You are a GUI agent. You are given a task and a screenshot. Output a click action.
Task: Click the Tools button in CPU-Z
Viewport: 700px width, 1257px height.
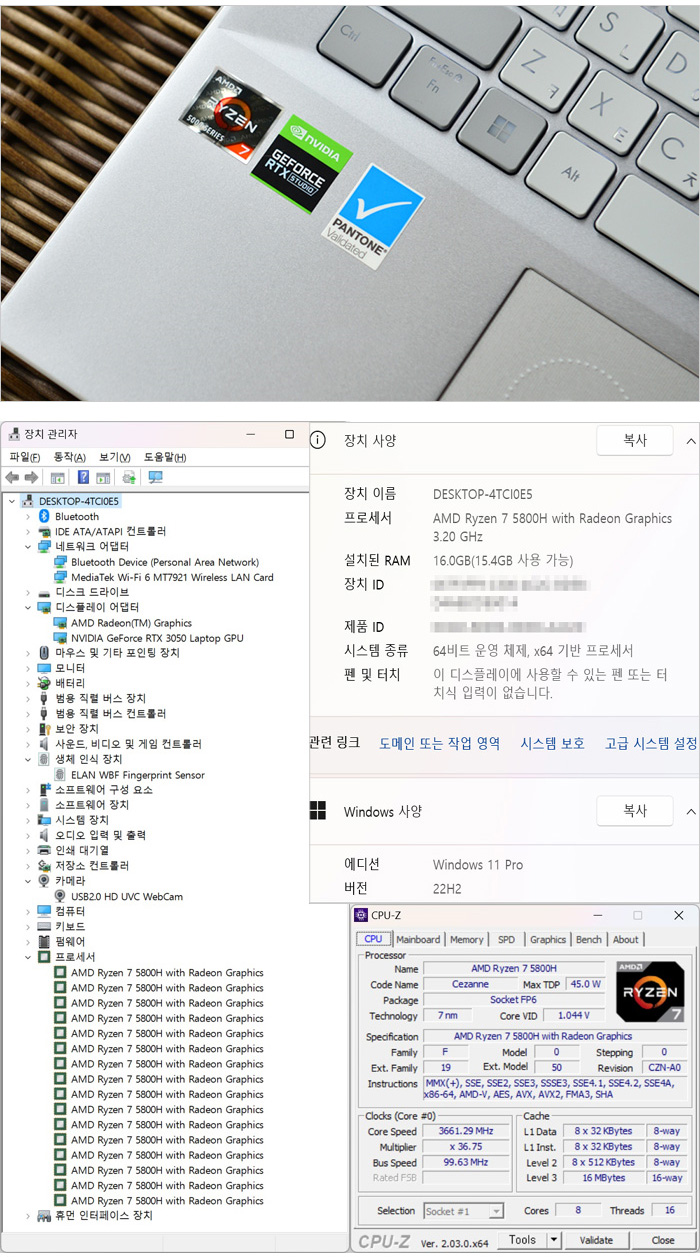522,1240
